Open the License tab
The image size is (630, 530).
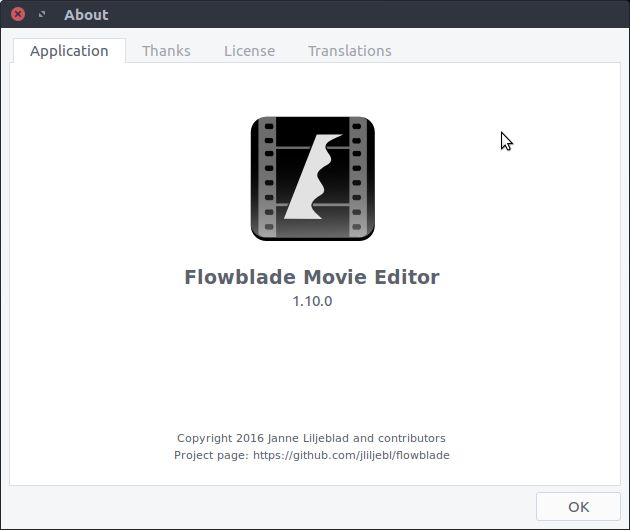click(x=250, y=51)
